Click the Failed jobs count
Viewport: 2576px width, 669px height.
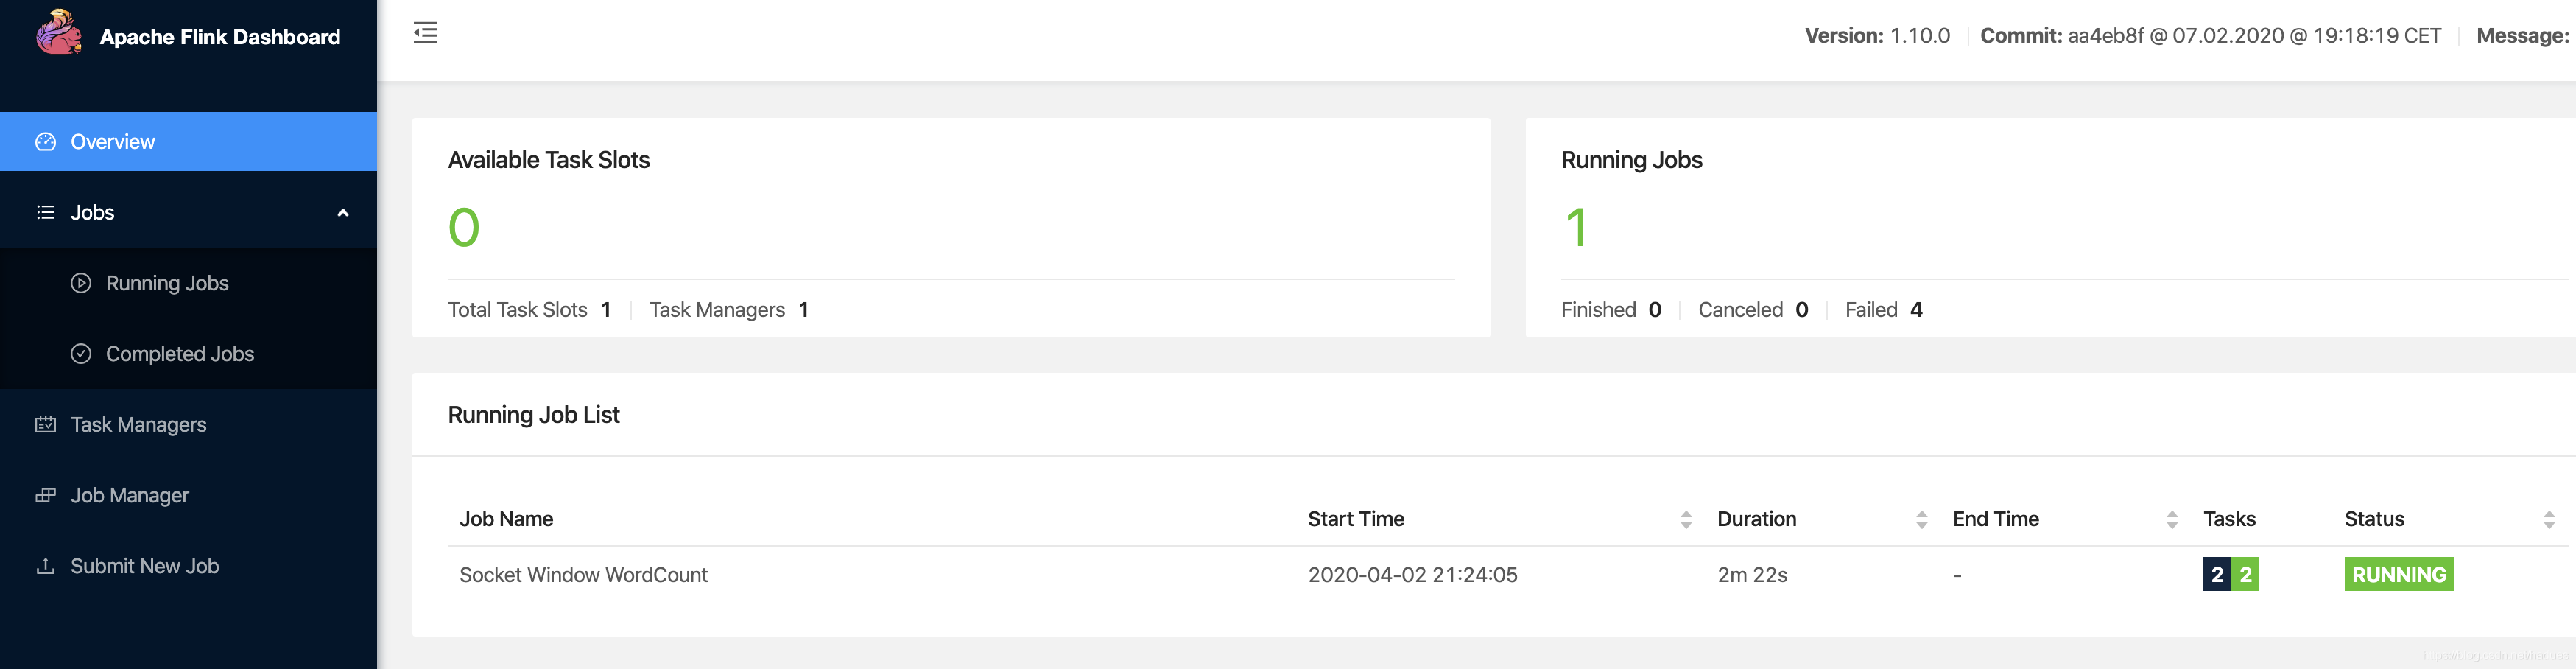pyautogui.click(x=1917, y=310)
